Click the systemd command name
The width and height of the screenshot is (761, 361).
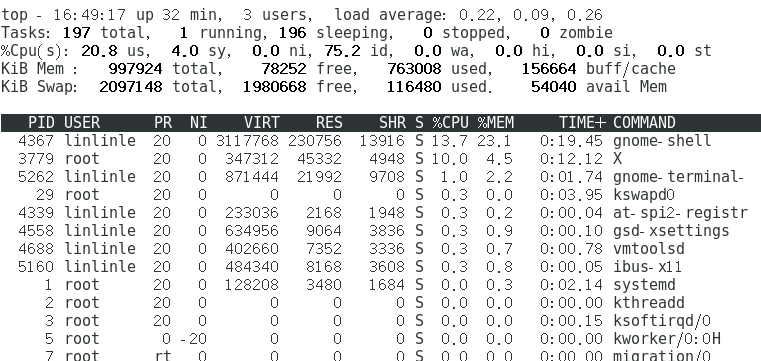644,284
